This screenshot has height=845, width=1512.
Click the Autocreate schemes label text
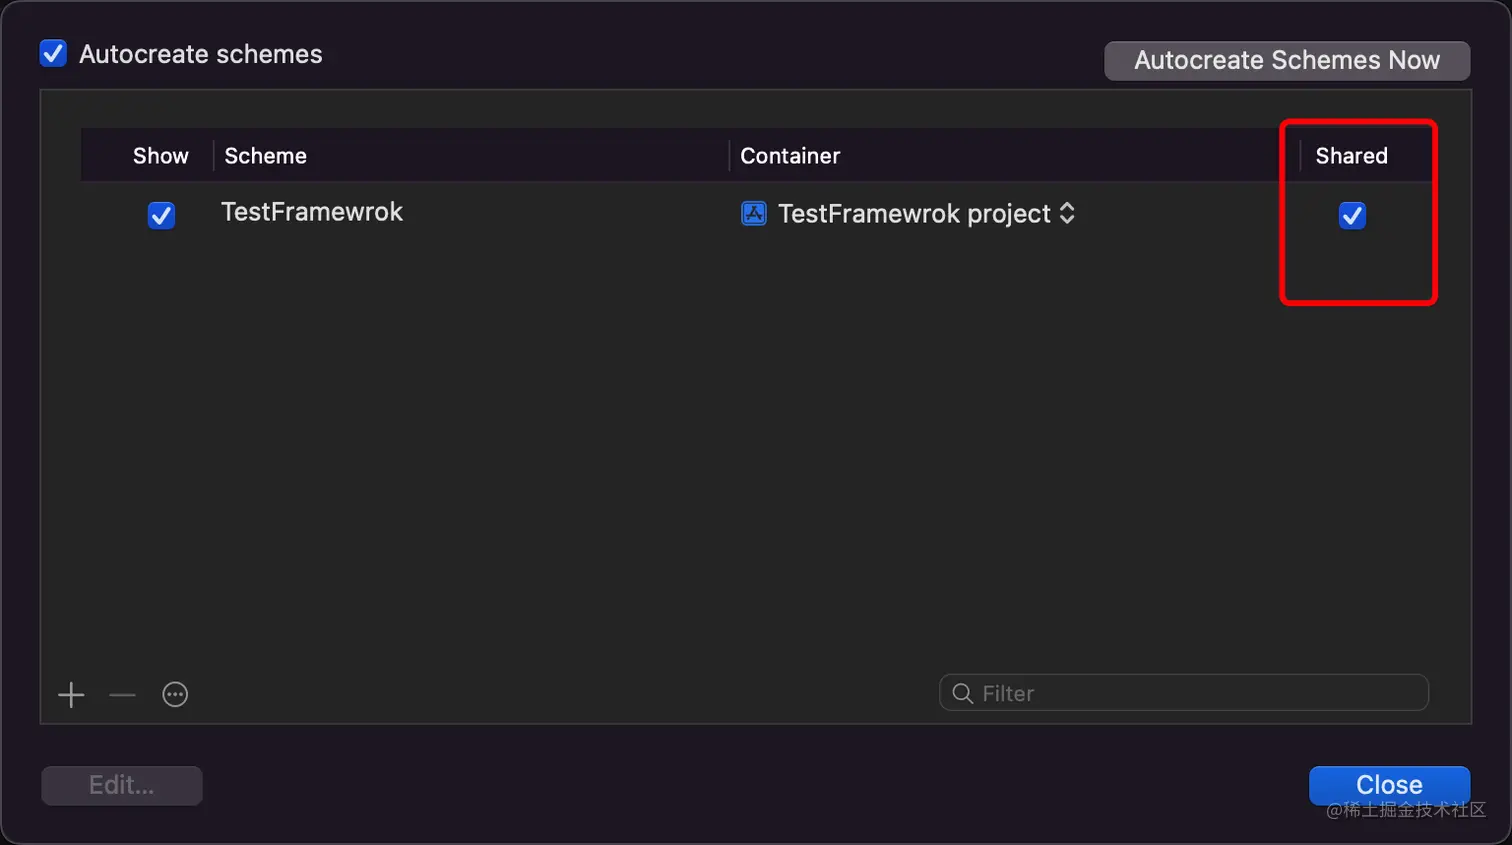pyautogui.click(x=201, y=54)
